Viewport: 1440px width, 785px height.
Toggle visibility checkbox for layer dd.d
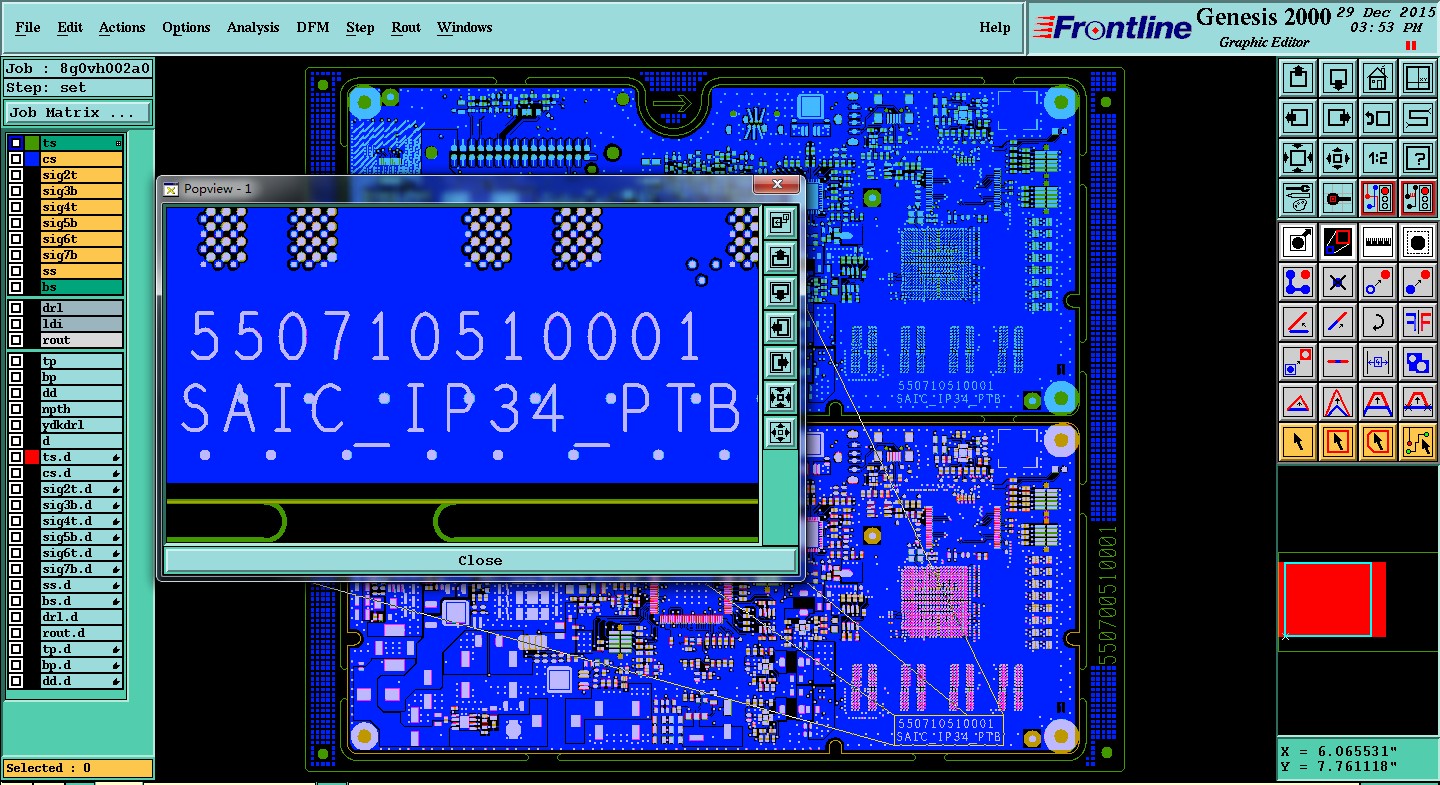tap(16, 681)
